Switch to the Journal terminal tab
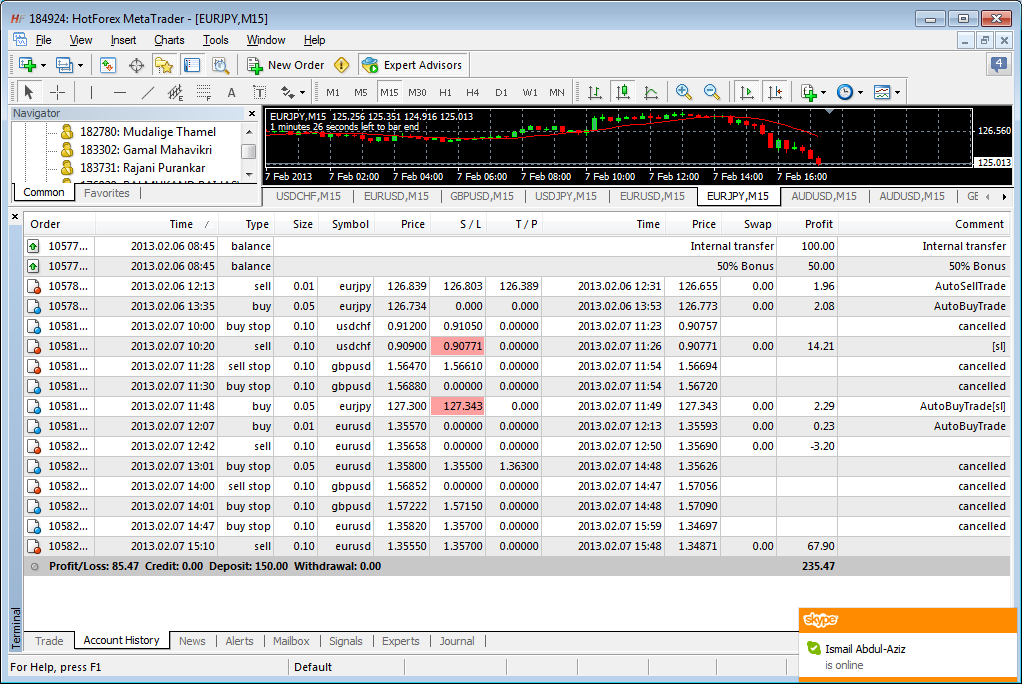1022x684 pixels. click(457, 641)
